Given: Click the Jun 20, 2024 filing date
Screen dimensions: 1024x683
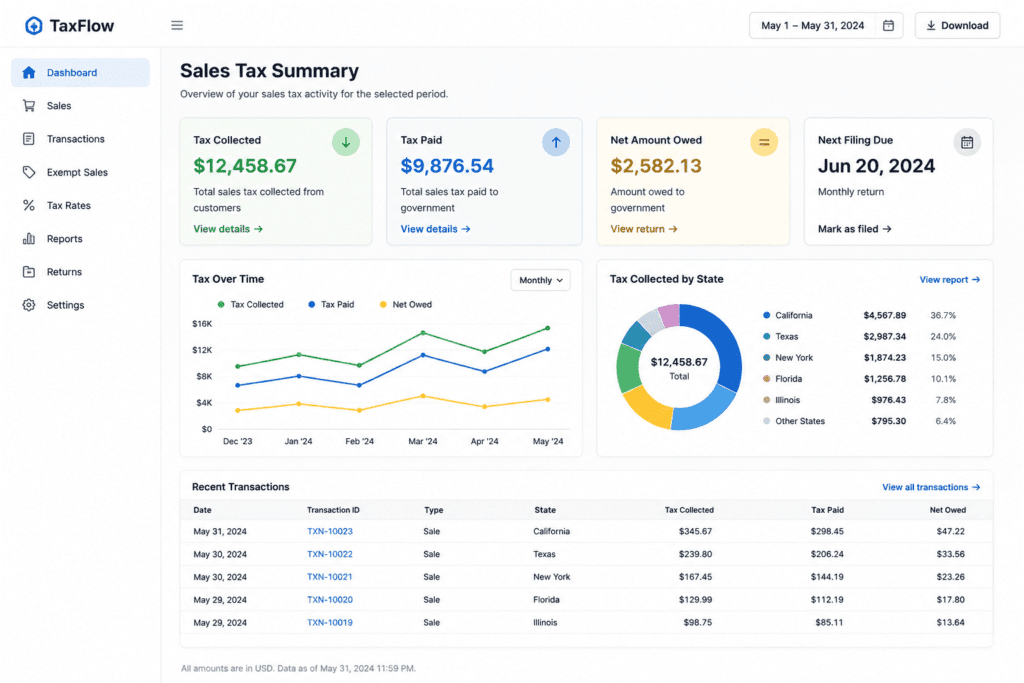Looking at the screenshot, I should pyautogui.click(x=876, y=166).
